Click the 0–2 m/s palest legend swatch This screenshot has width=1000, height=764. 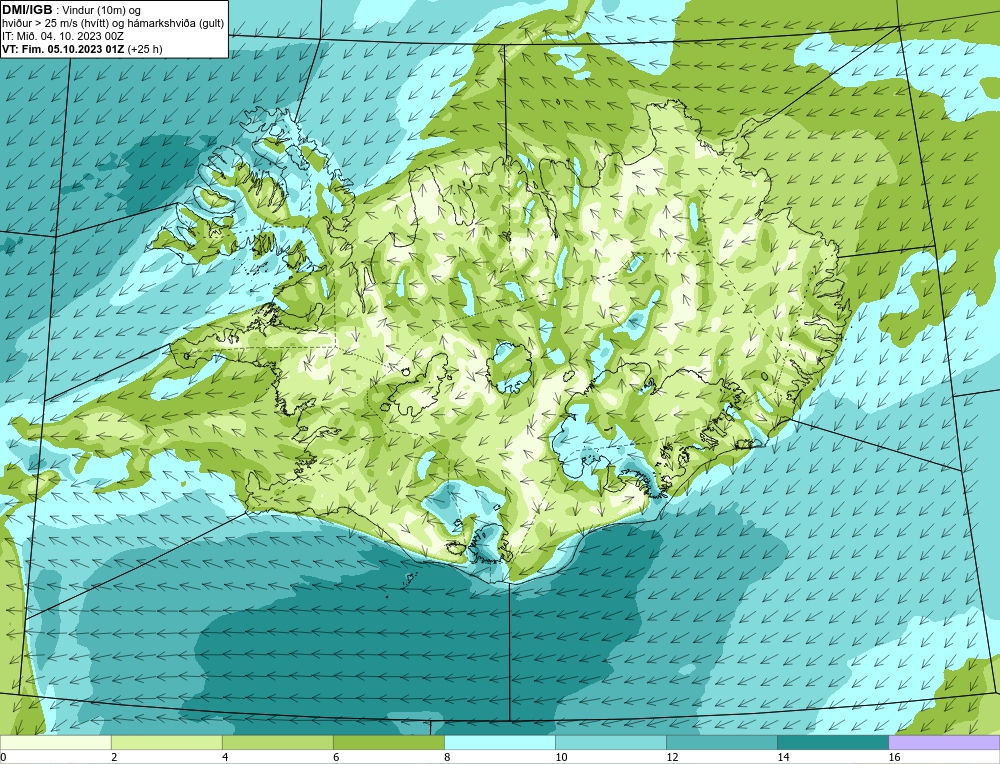click(x=55, y=742)
